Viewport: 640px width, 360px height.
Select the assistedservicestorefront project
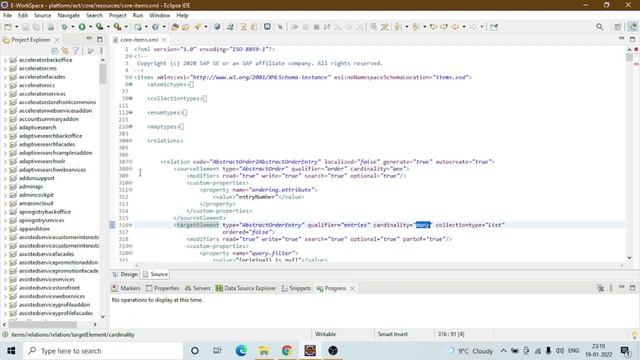click(49, 288)
